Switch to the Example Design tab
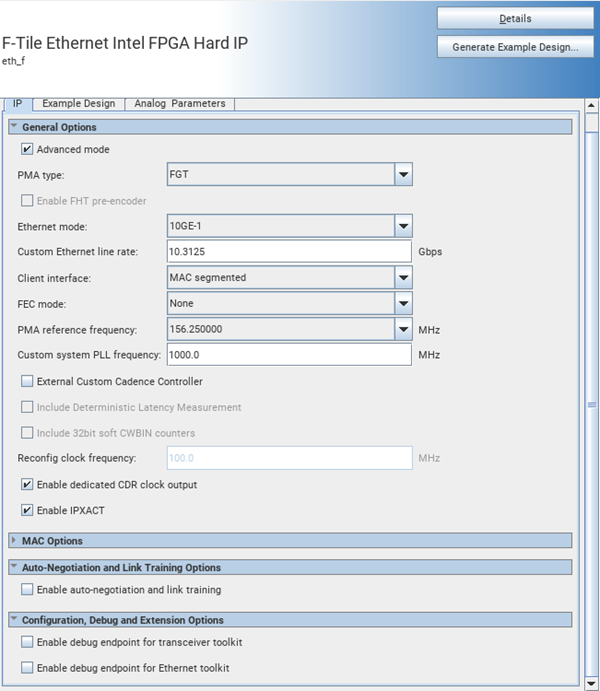The width and height of the screenshot is (600, 691). pyautogui.click(x=79, y=104)
